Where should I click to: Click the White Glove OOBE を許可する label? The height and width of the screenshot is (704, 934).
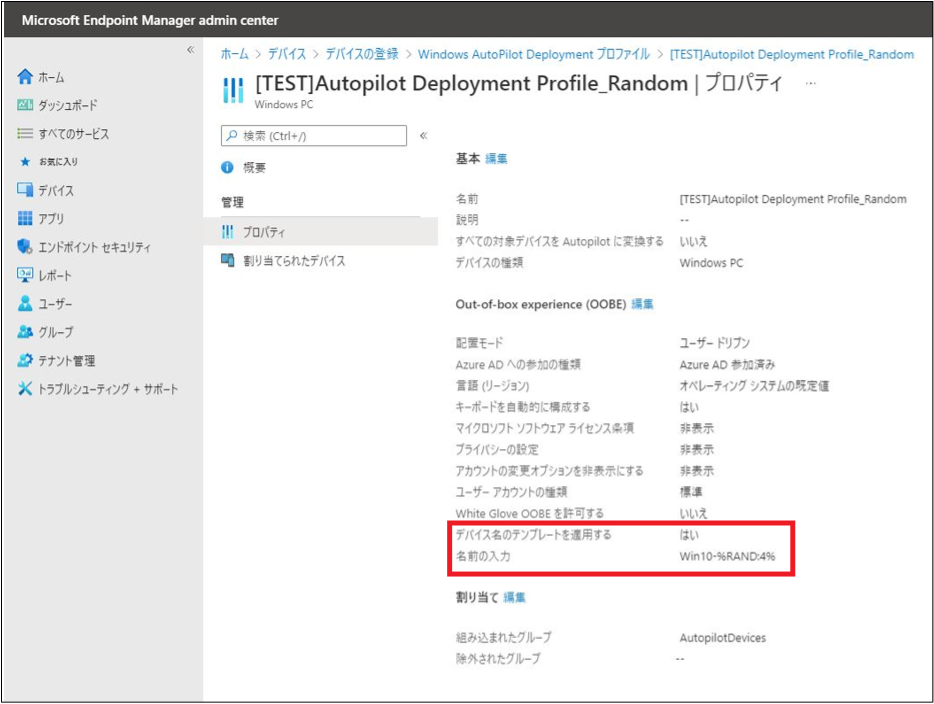click(x=530, y=513)
